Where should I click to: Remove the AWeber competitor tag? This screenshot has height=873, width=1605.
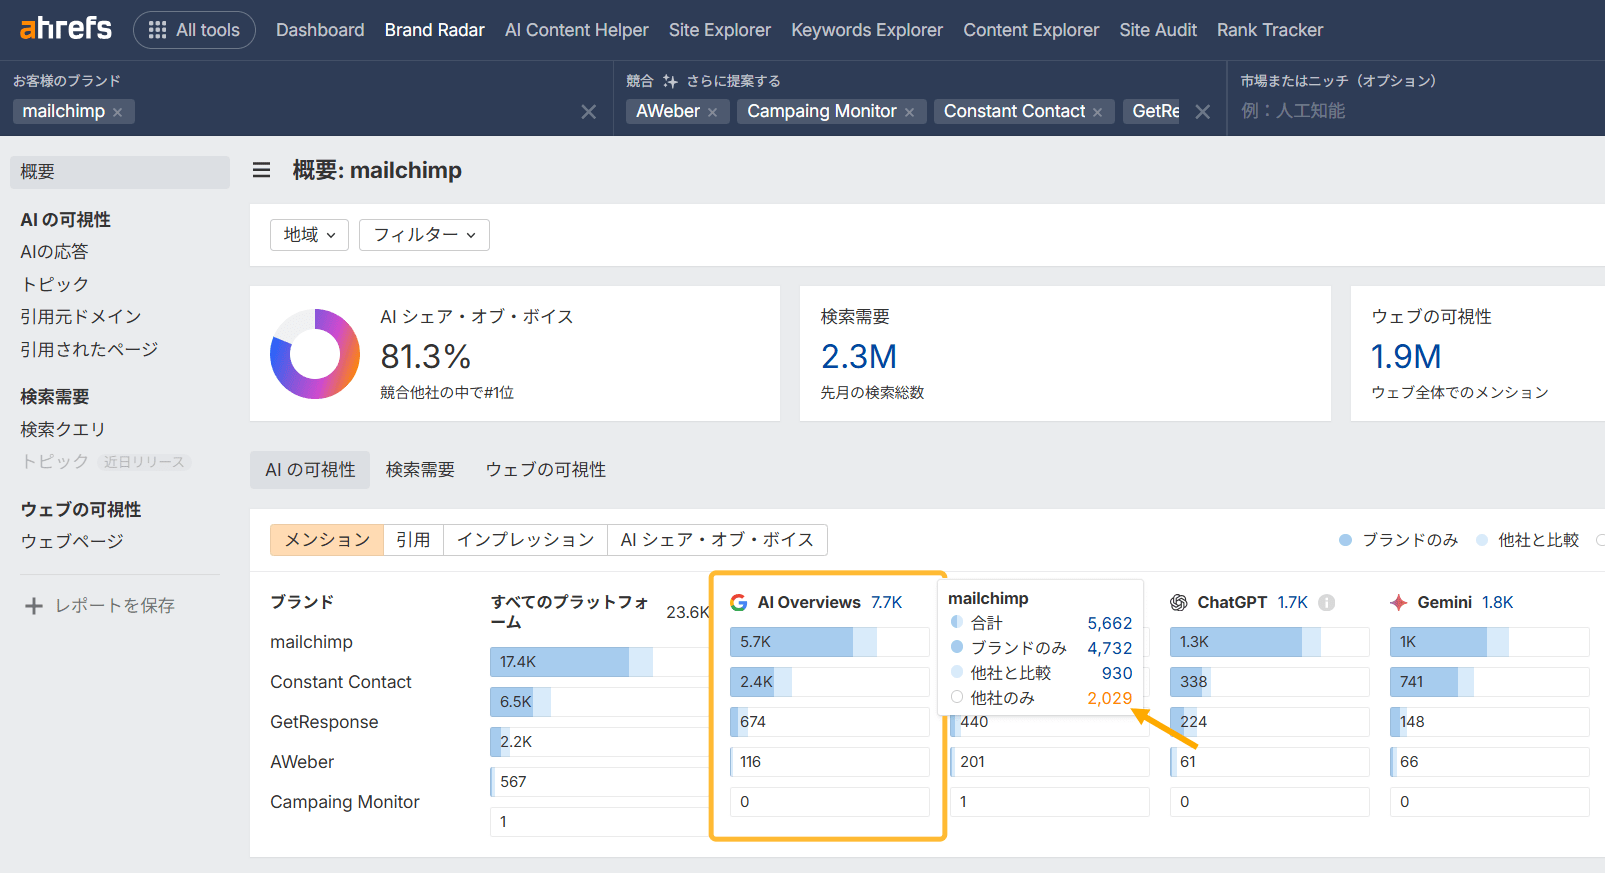click(x=712, y=112)
